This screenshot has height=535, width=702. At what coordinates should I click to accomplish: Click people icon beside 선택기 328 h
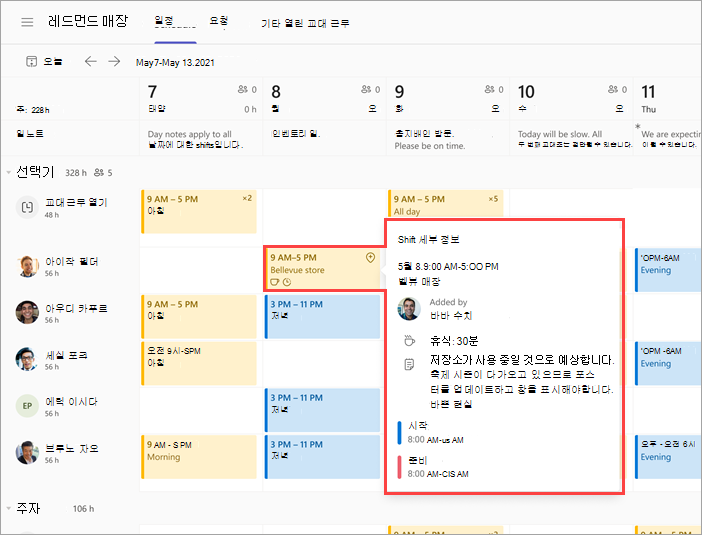(x=98, y=172)
